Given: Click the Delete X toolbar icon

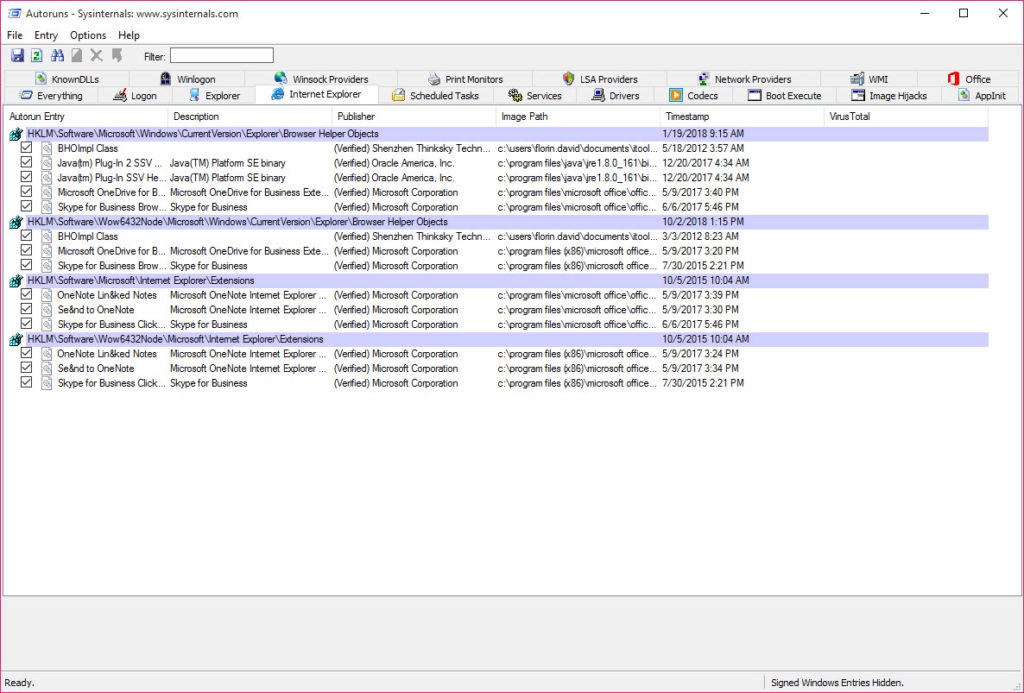Looking at the screenshot, I should [x=97, y=56].
